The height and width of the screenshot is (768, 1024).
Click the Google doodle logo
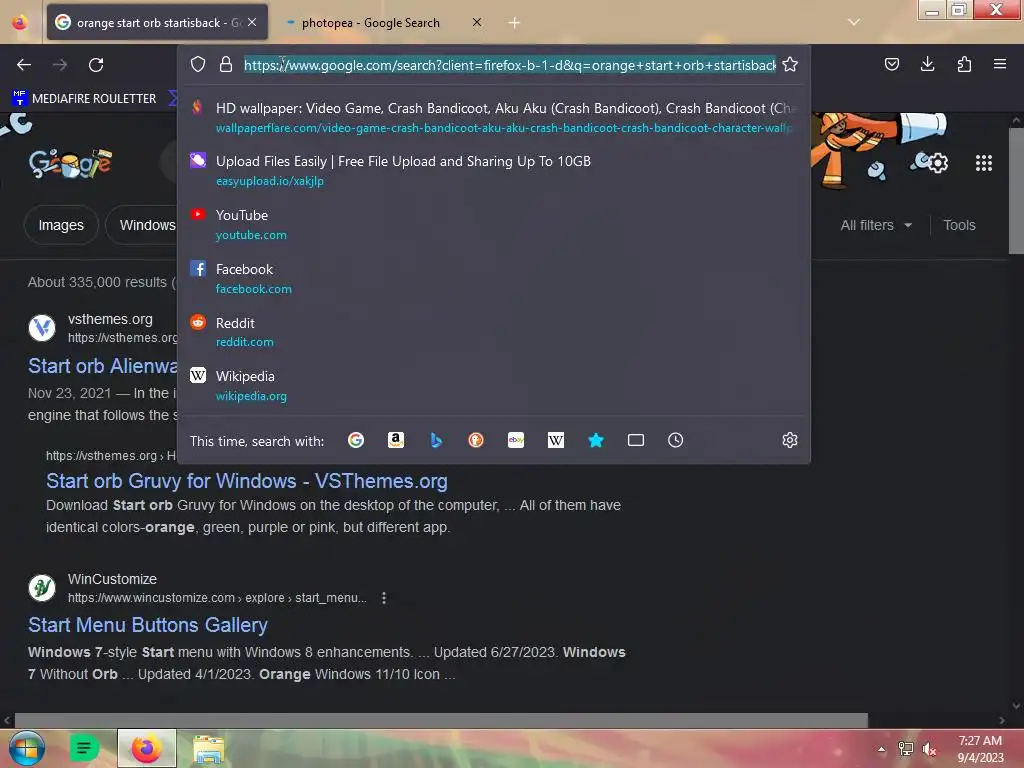70,163
